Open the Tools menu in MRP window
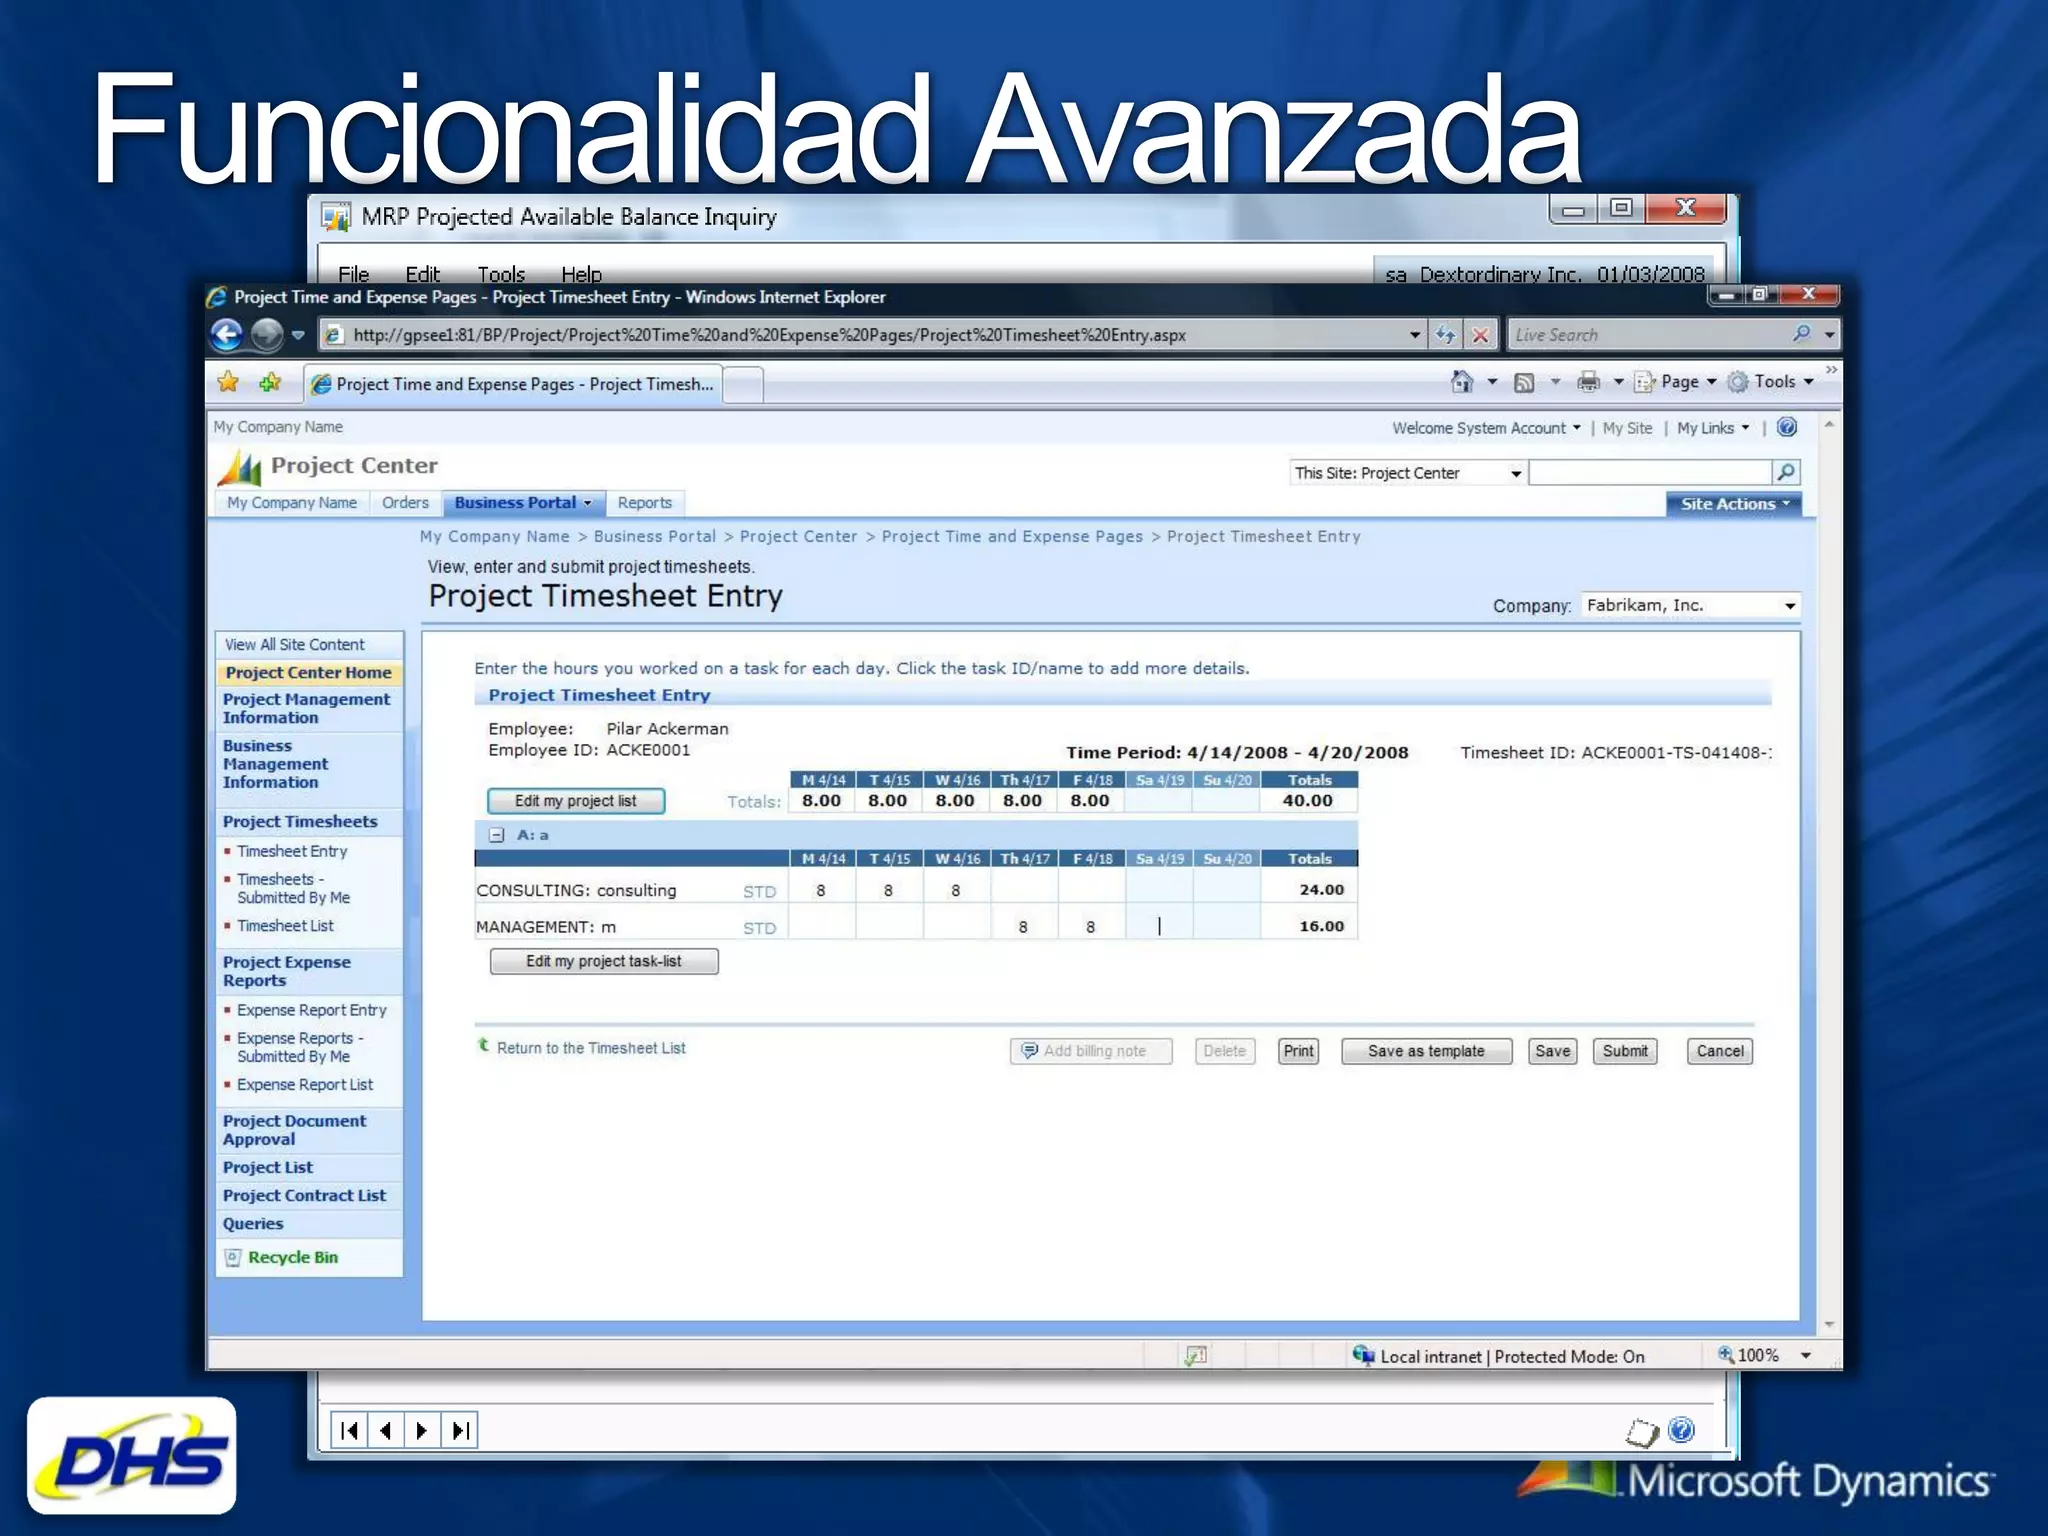The image size is (2048, 1536). click(x=501, y=273)
